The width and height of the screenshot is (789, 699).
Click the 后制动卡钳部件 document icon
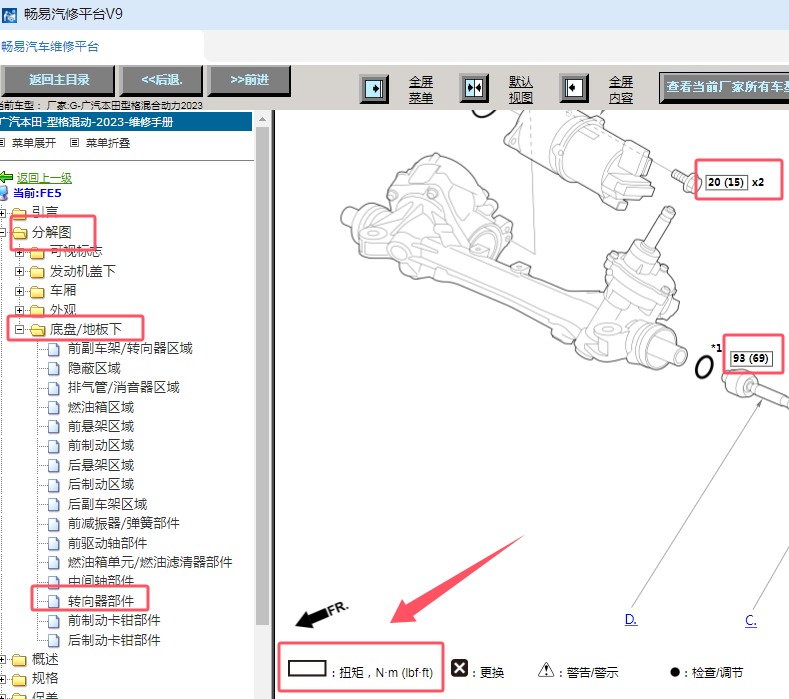(54, 640)
